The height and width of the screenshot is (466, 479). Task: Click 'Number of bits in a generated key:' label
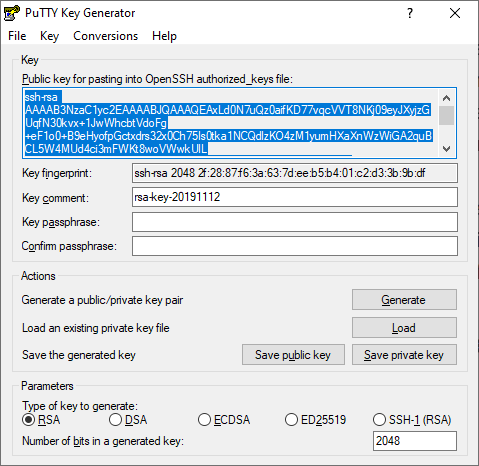coord(103,441)
